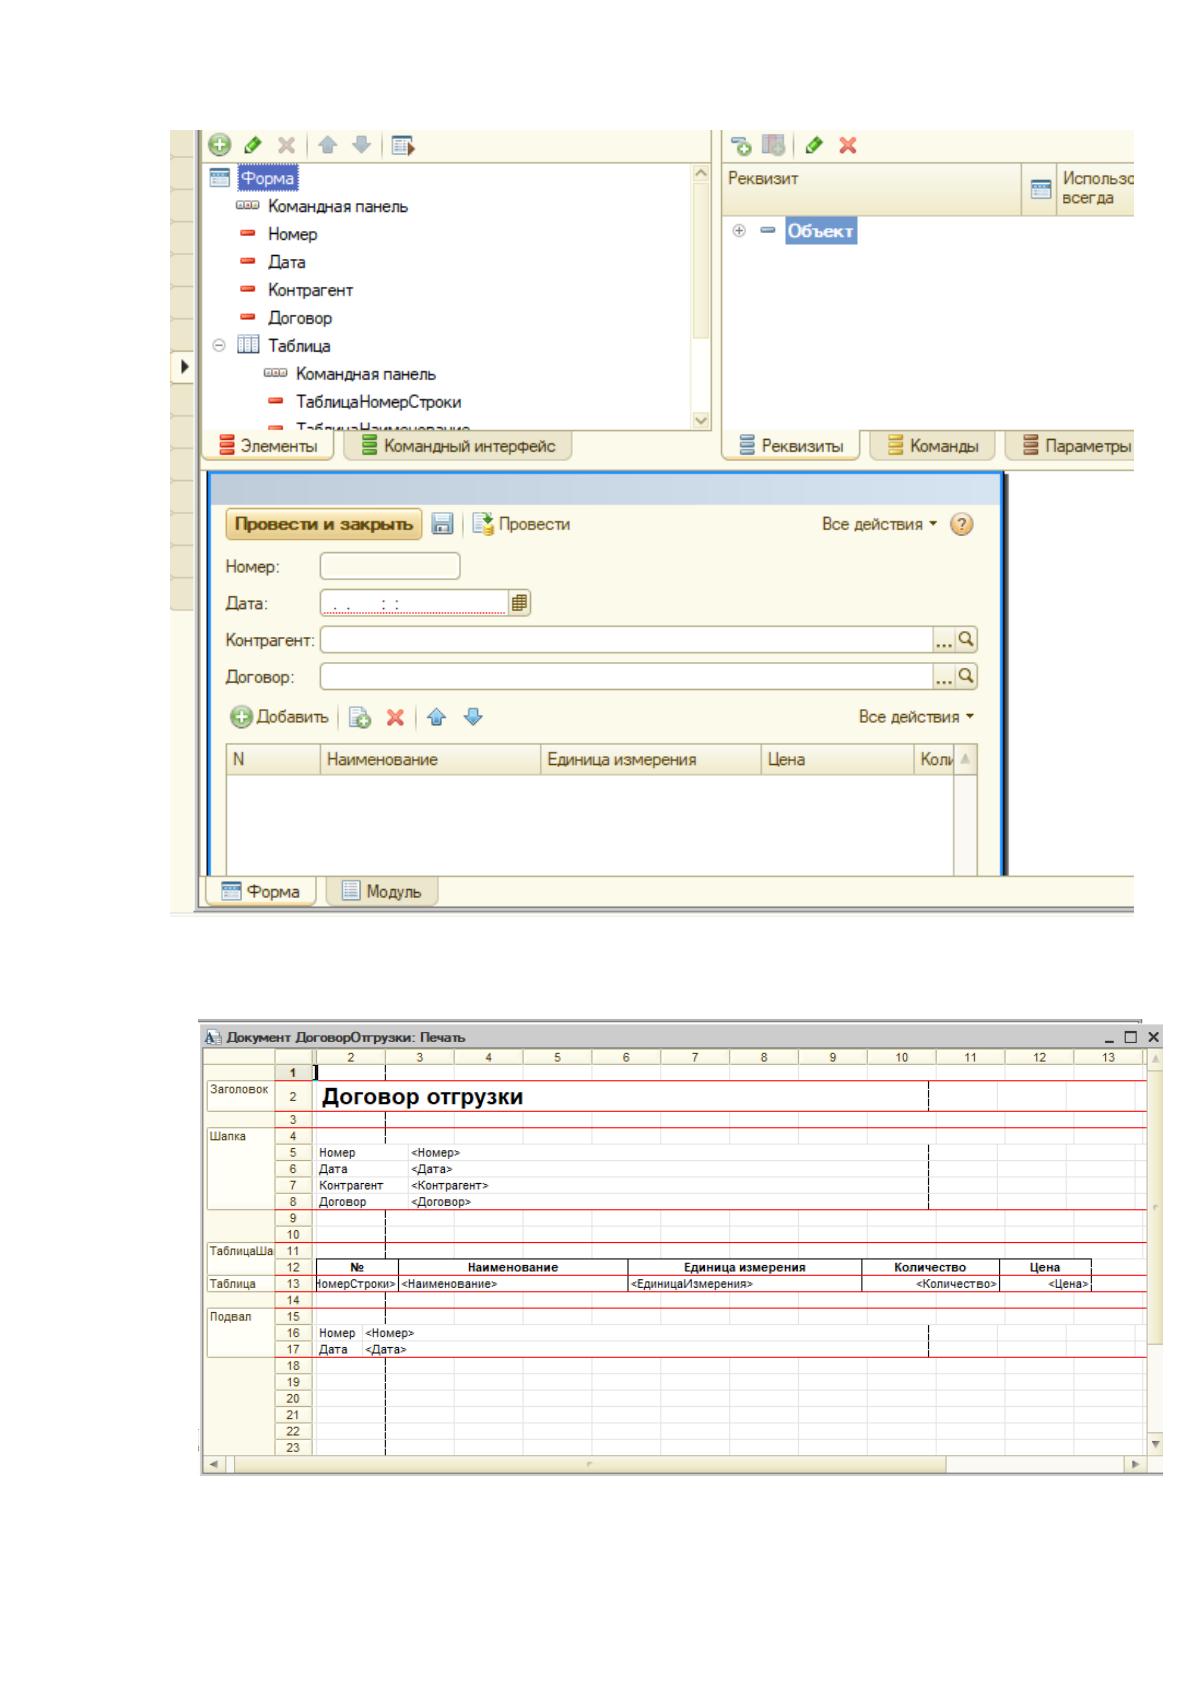Viewport: 1191px width, 1684px height.
Task: Delete the attribute with the red X icon
Action: [x=848, y=146]
